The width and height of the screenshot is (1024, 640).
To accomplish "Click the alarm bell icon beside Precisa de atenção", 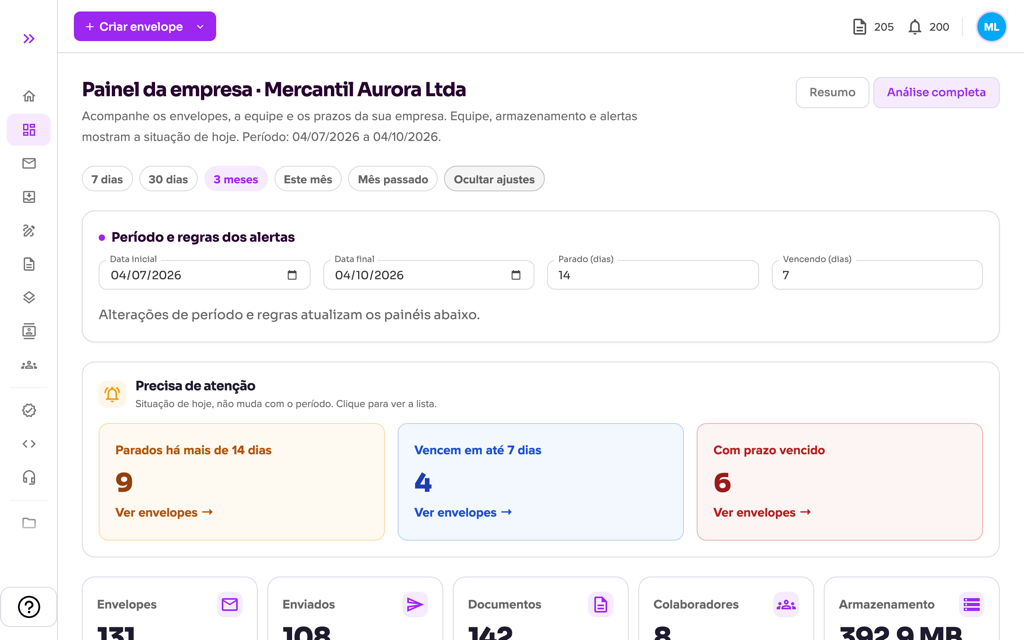I will point(112,394).
